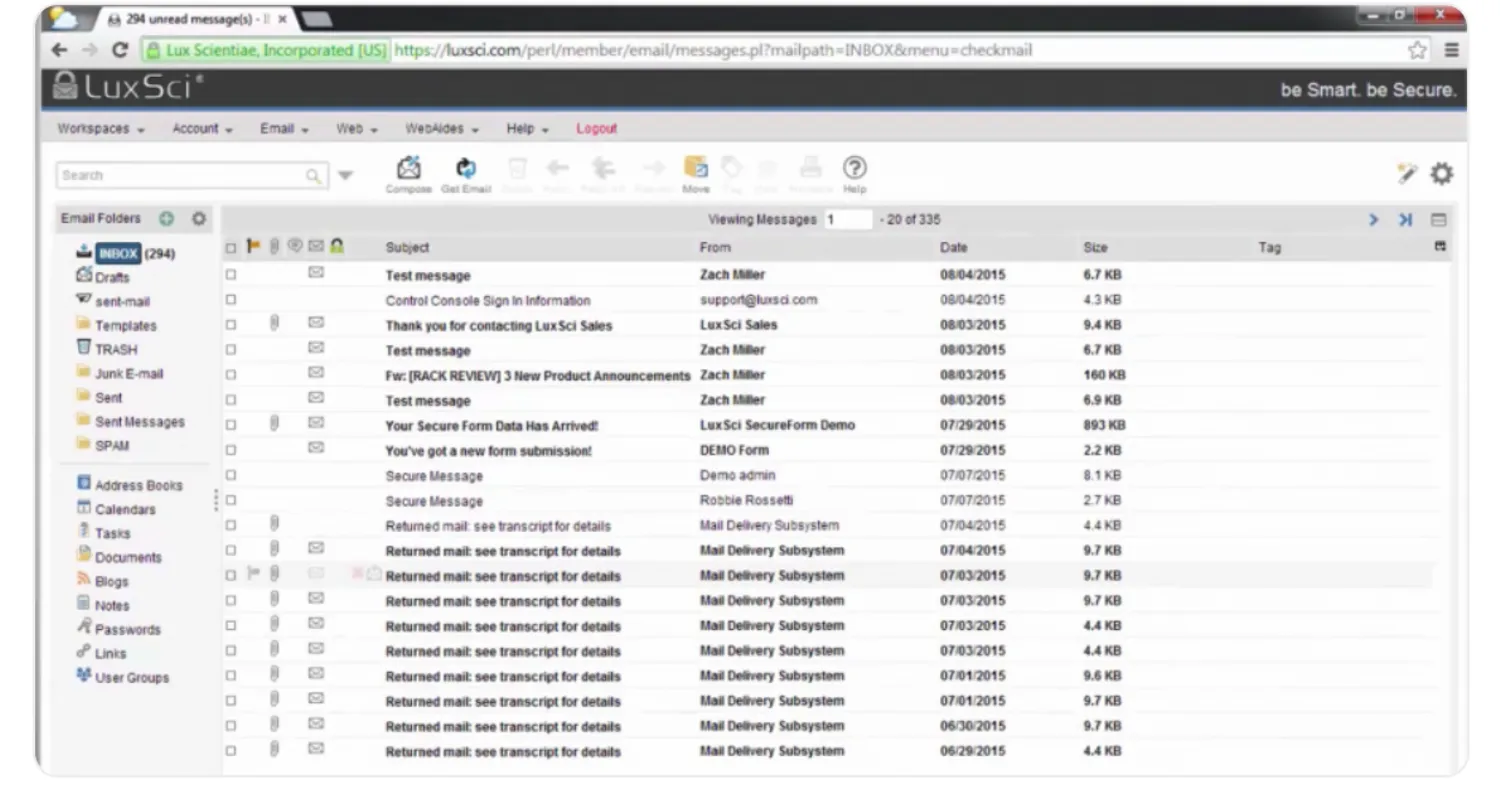Open Help via the question mark icon
The image size is (1500, 807).
pyautogui.click(x=854, y=167)
